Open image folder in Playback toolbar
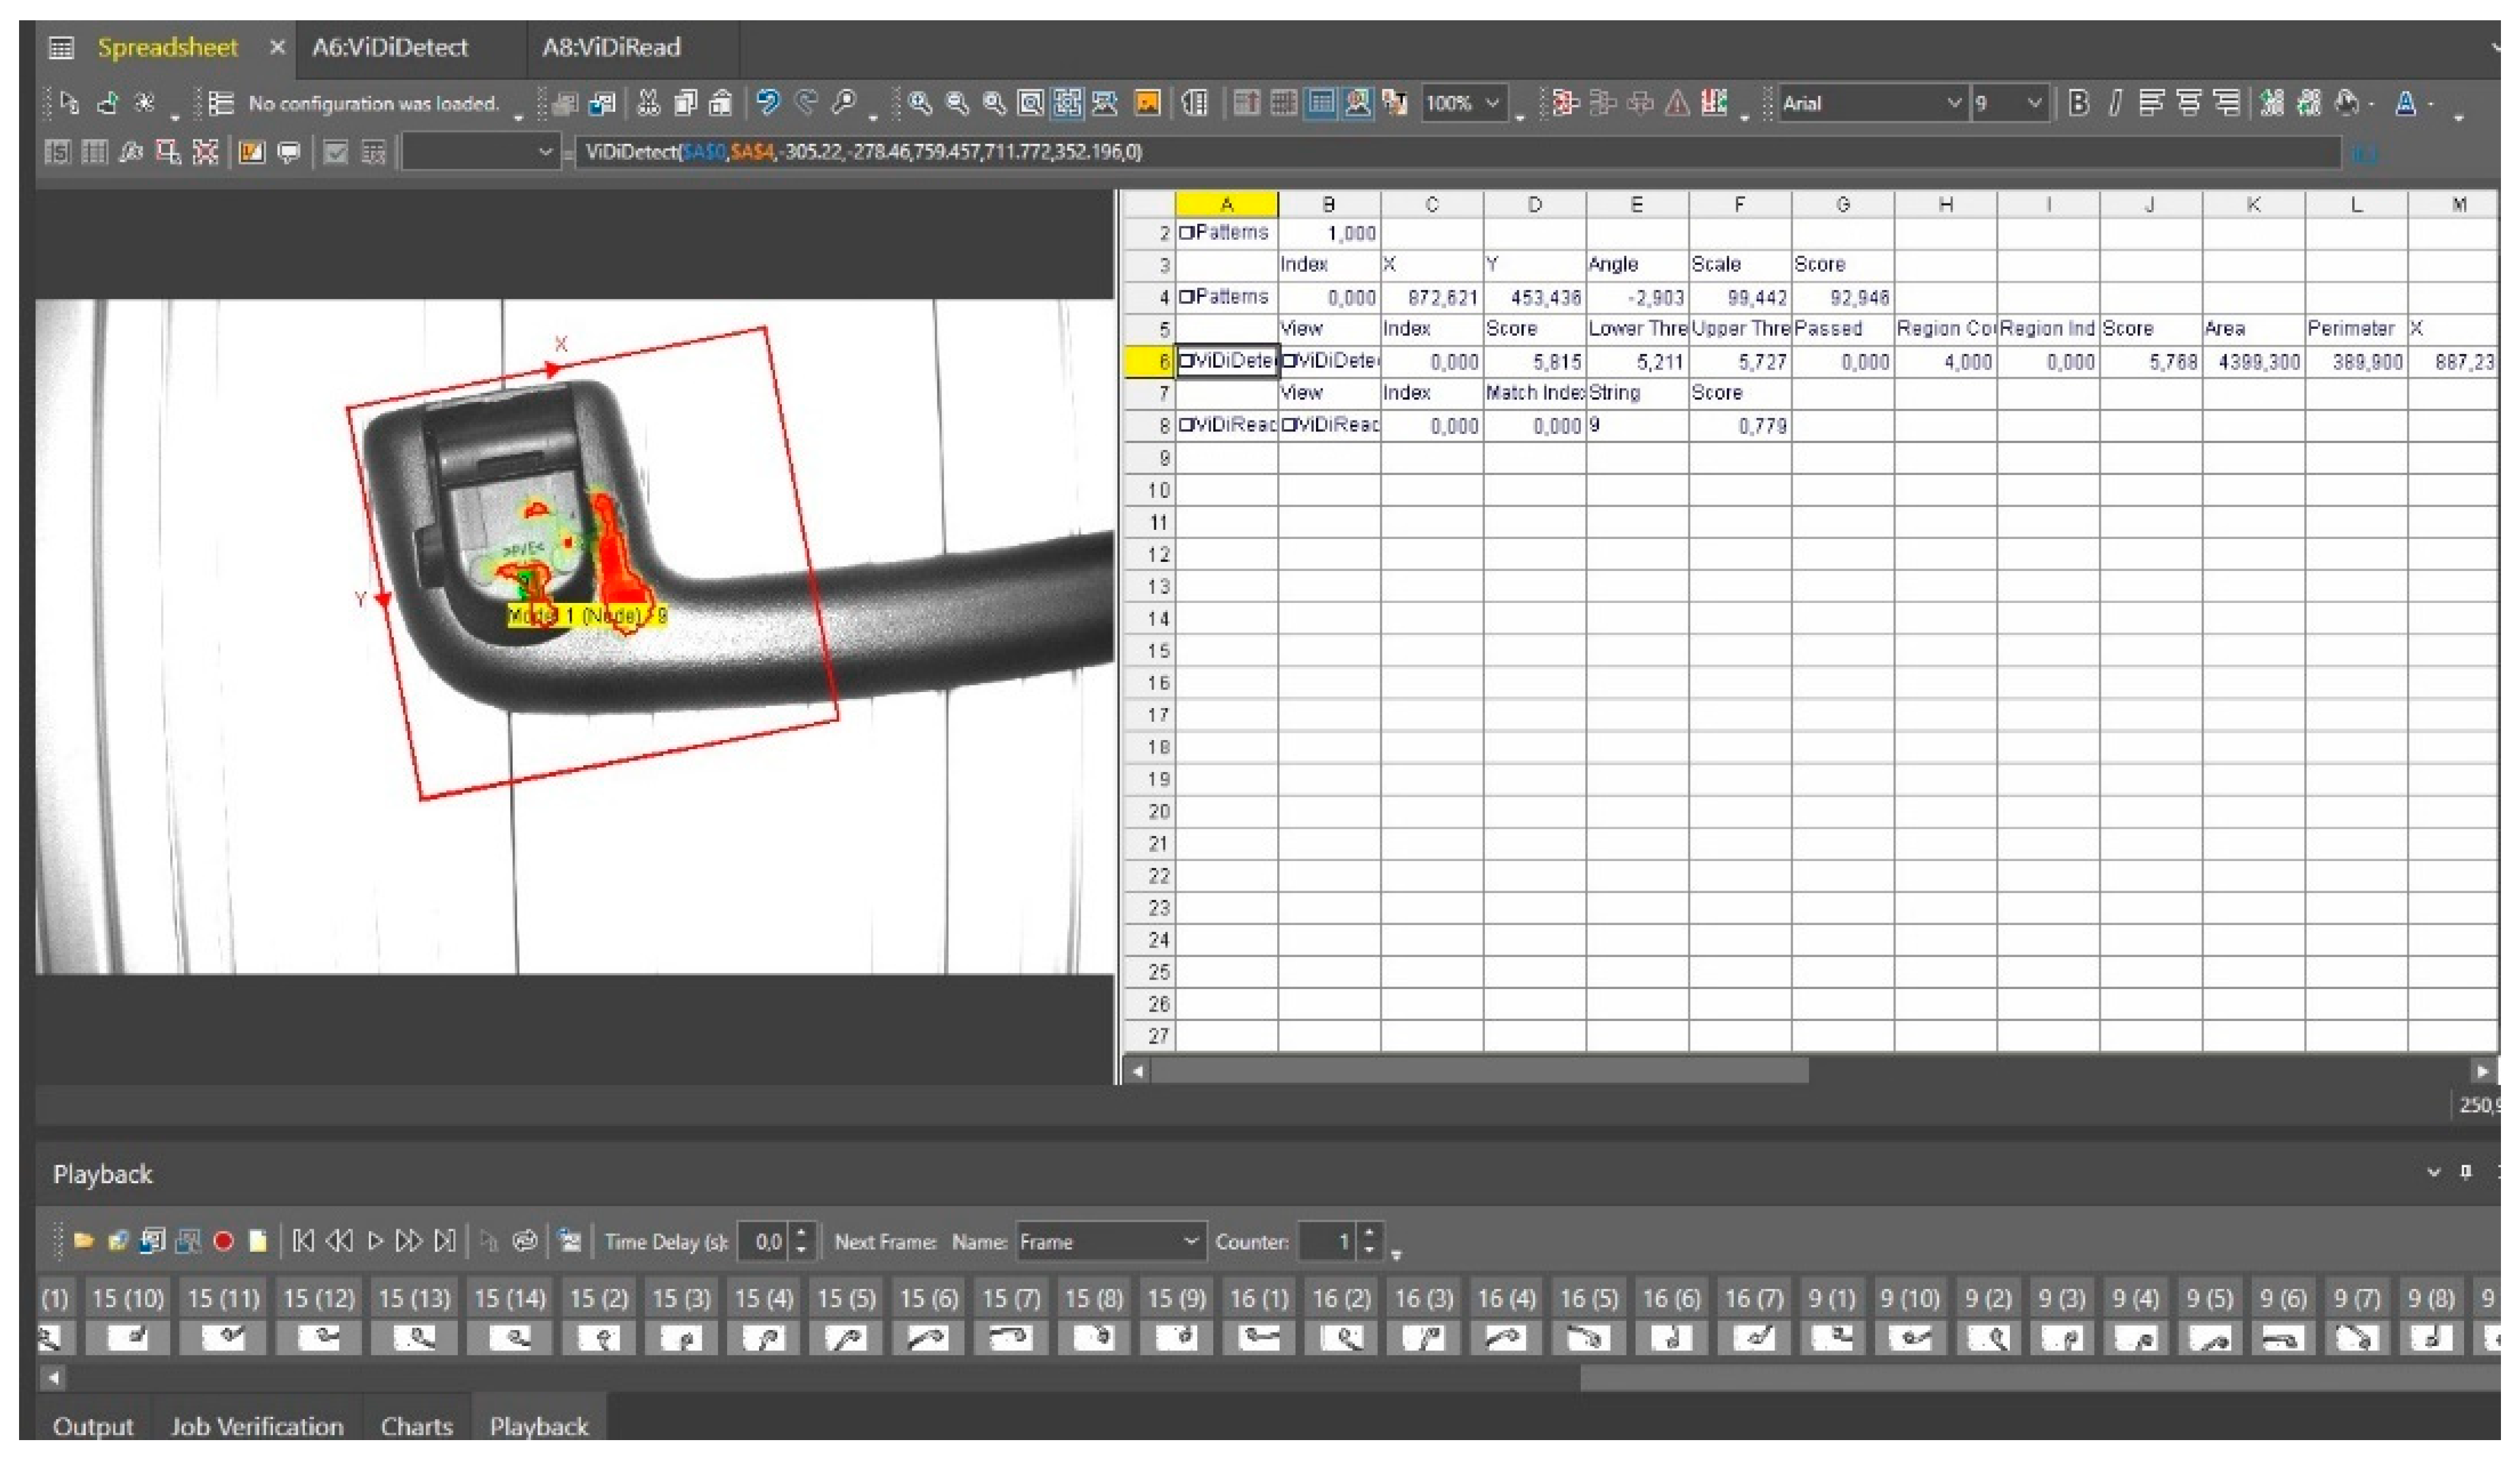Screen dimensions: 2520x1461 (84, 1241)
